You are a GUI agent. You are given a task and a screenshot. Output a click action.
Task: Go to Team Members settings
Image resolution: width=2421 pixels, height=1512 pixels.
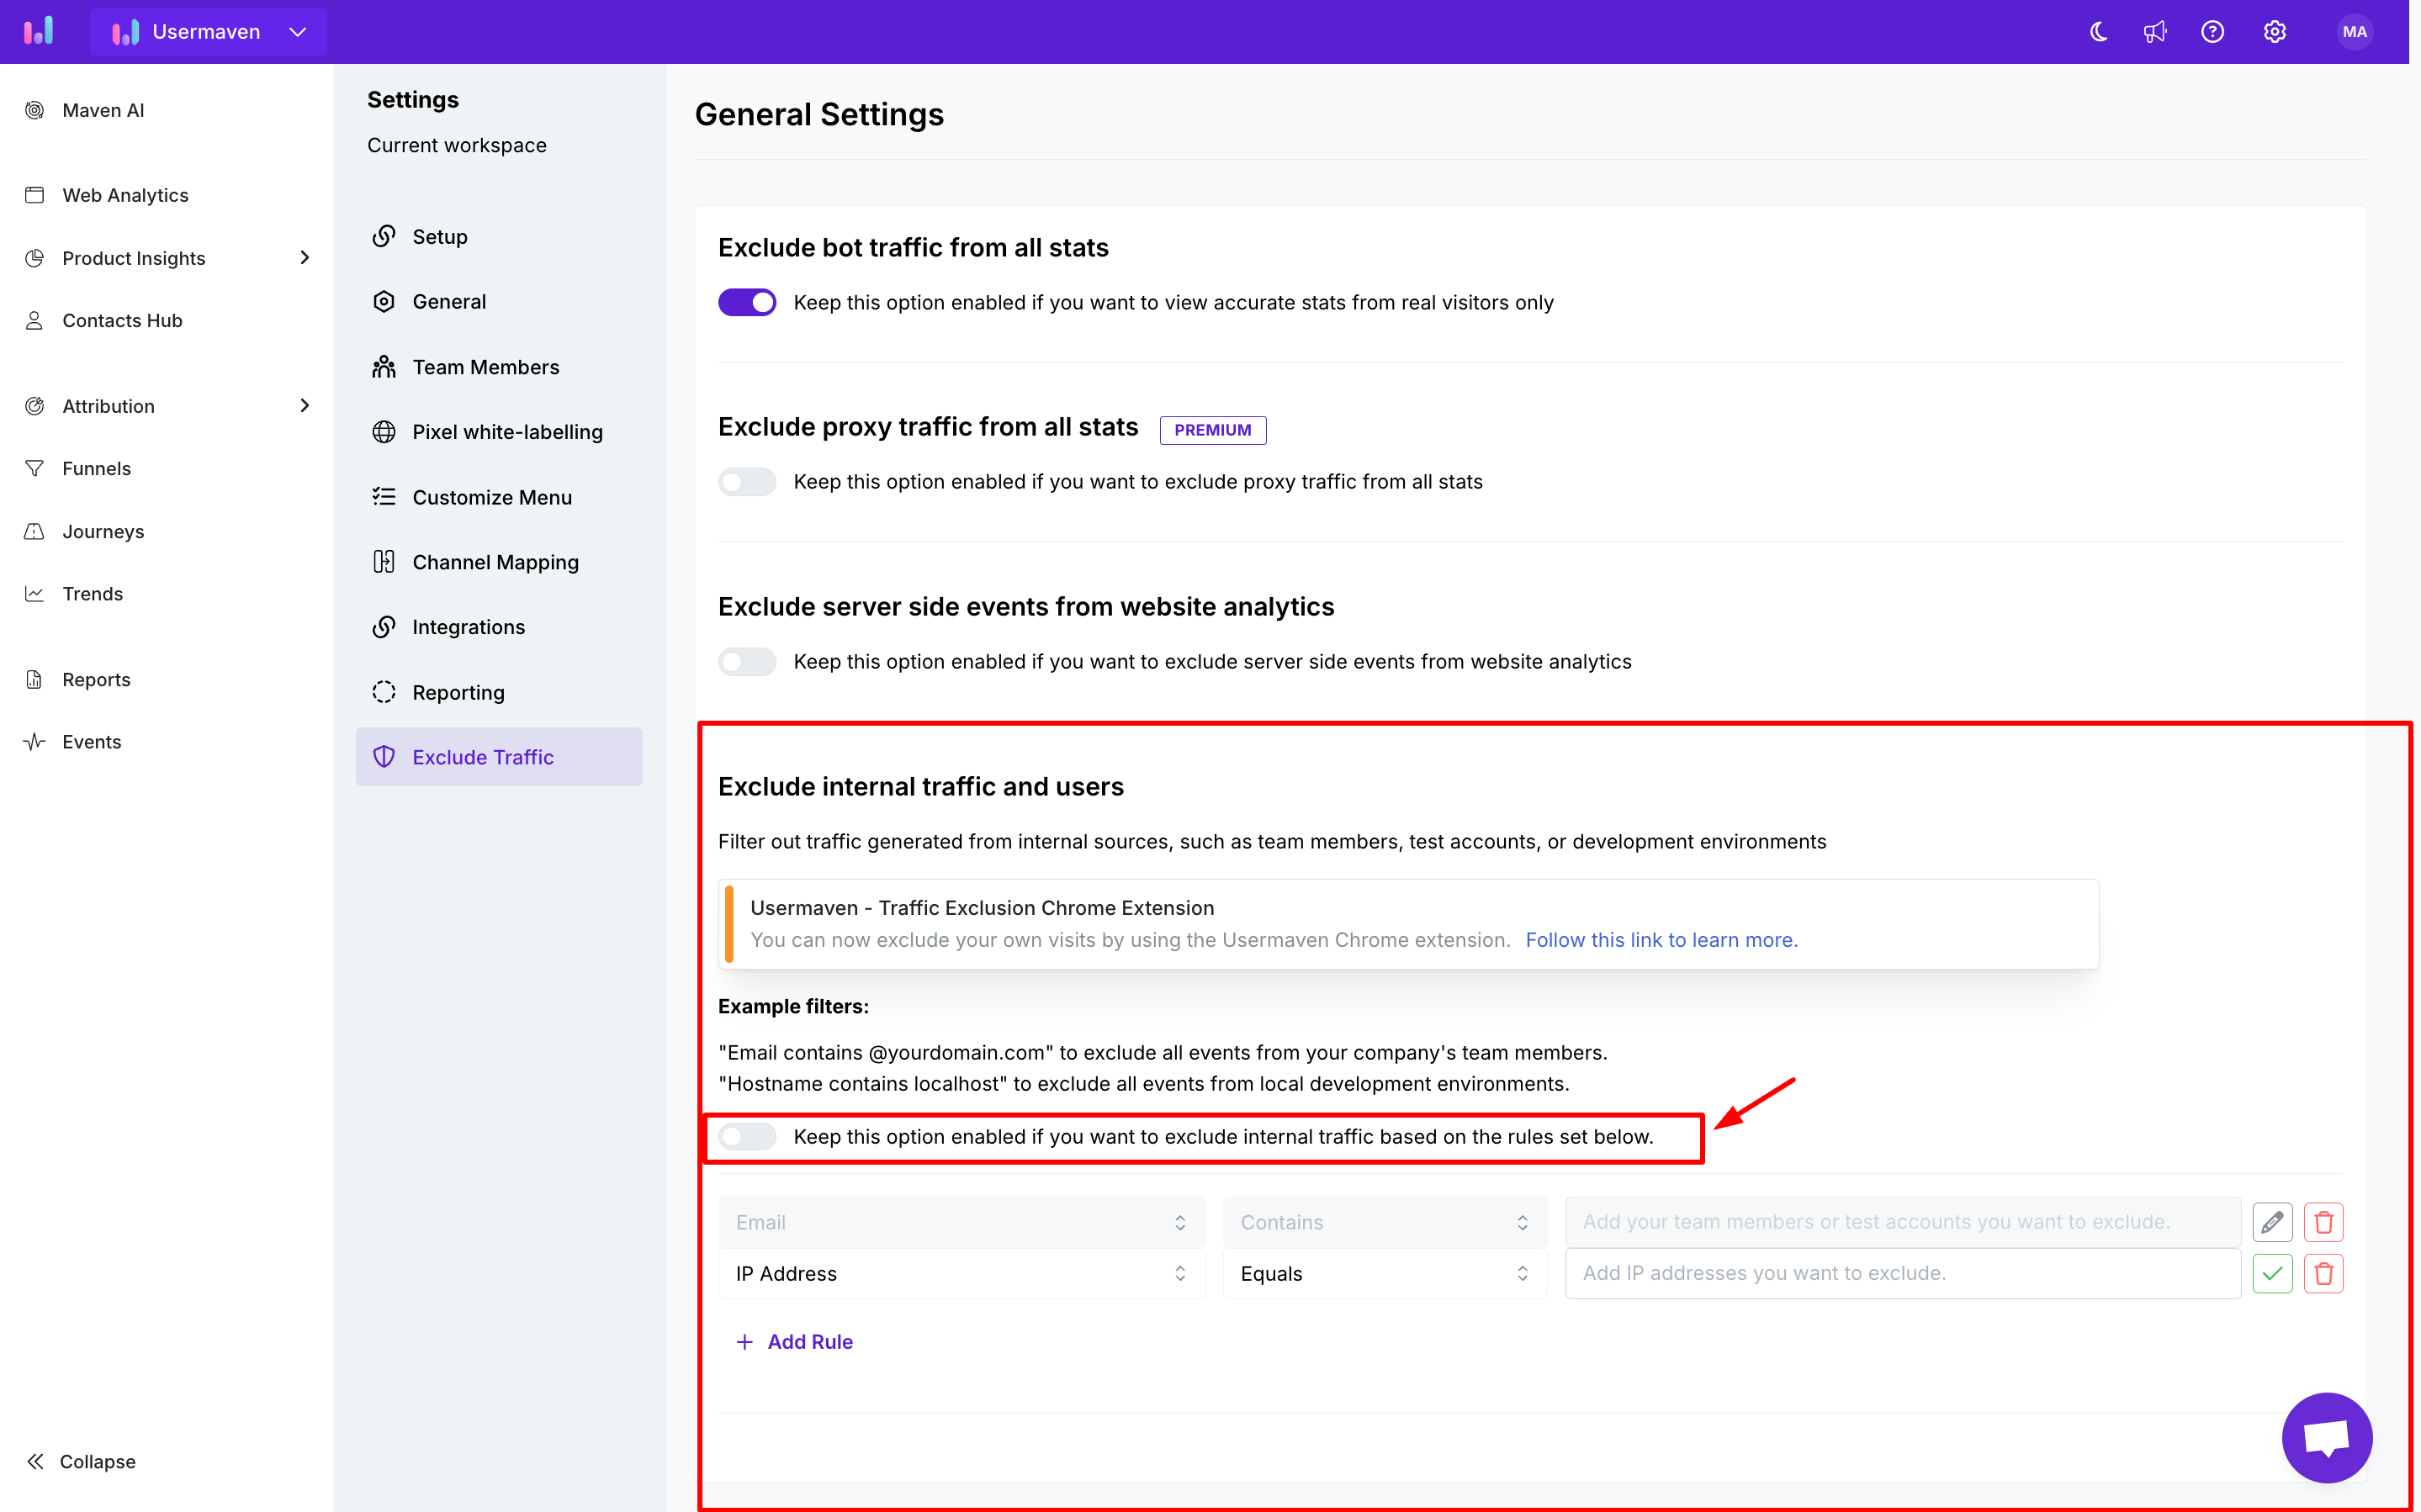pos(485,367)
